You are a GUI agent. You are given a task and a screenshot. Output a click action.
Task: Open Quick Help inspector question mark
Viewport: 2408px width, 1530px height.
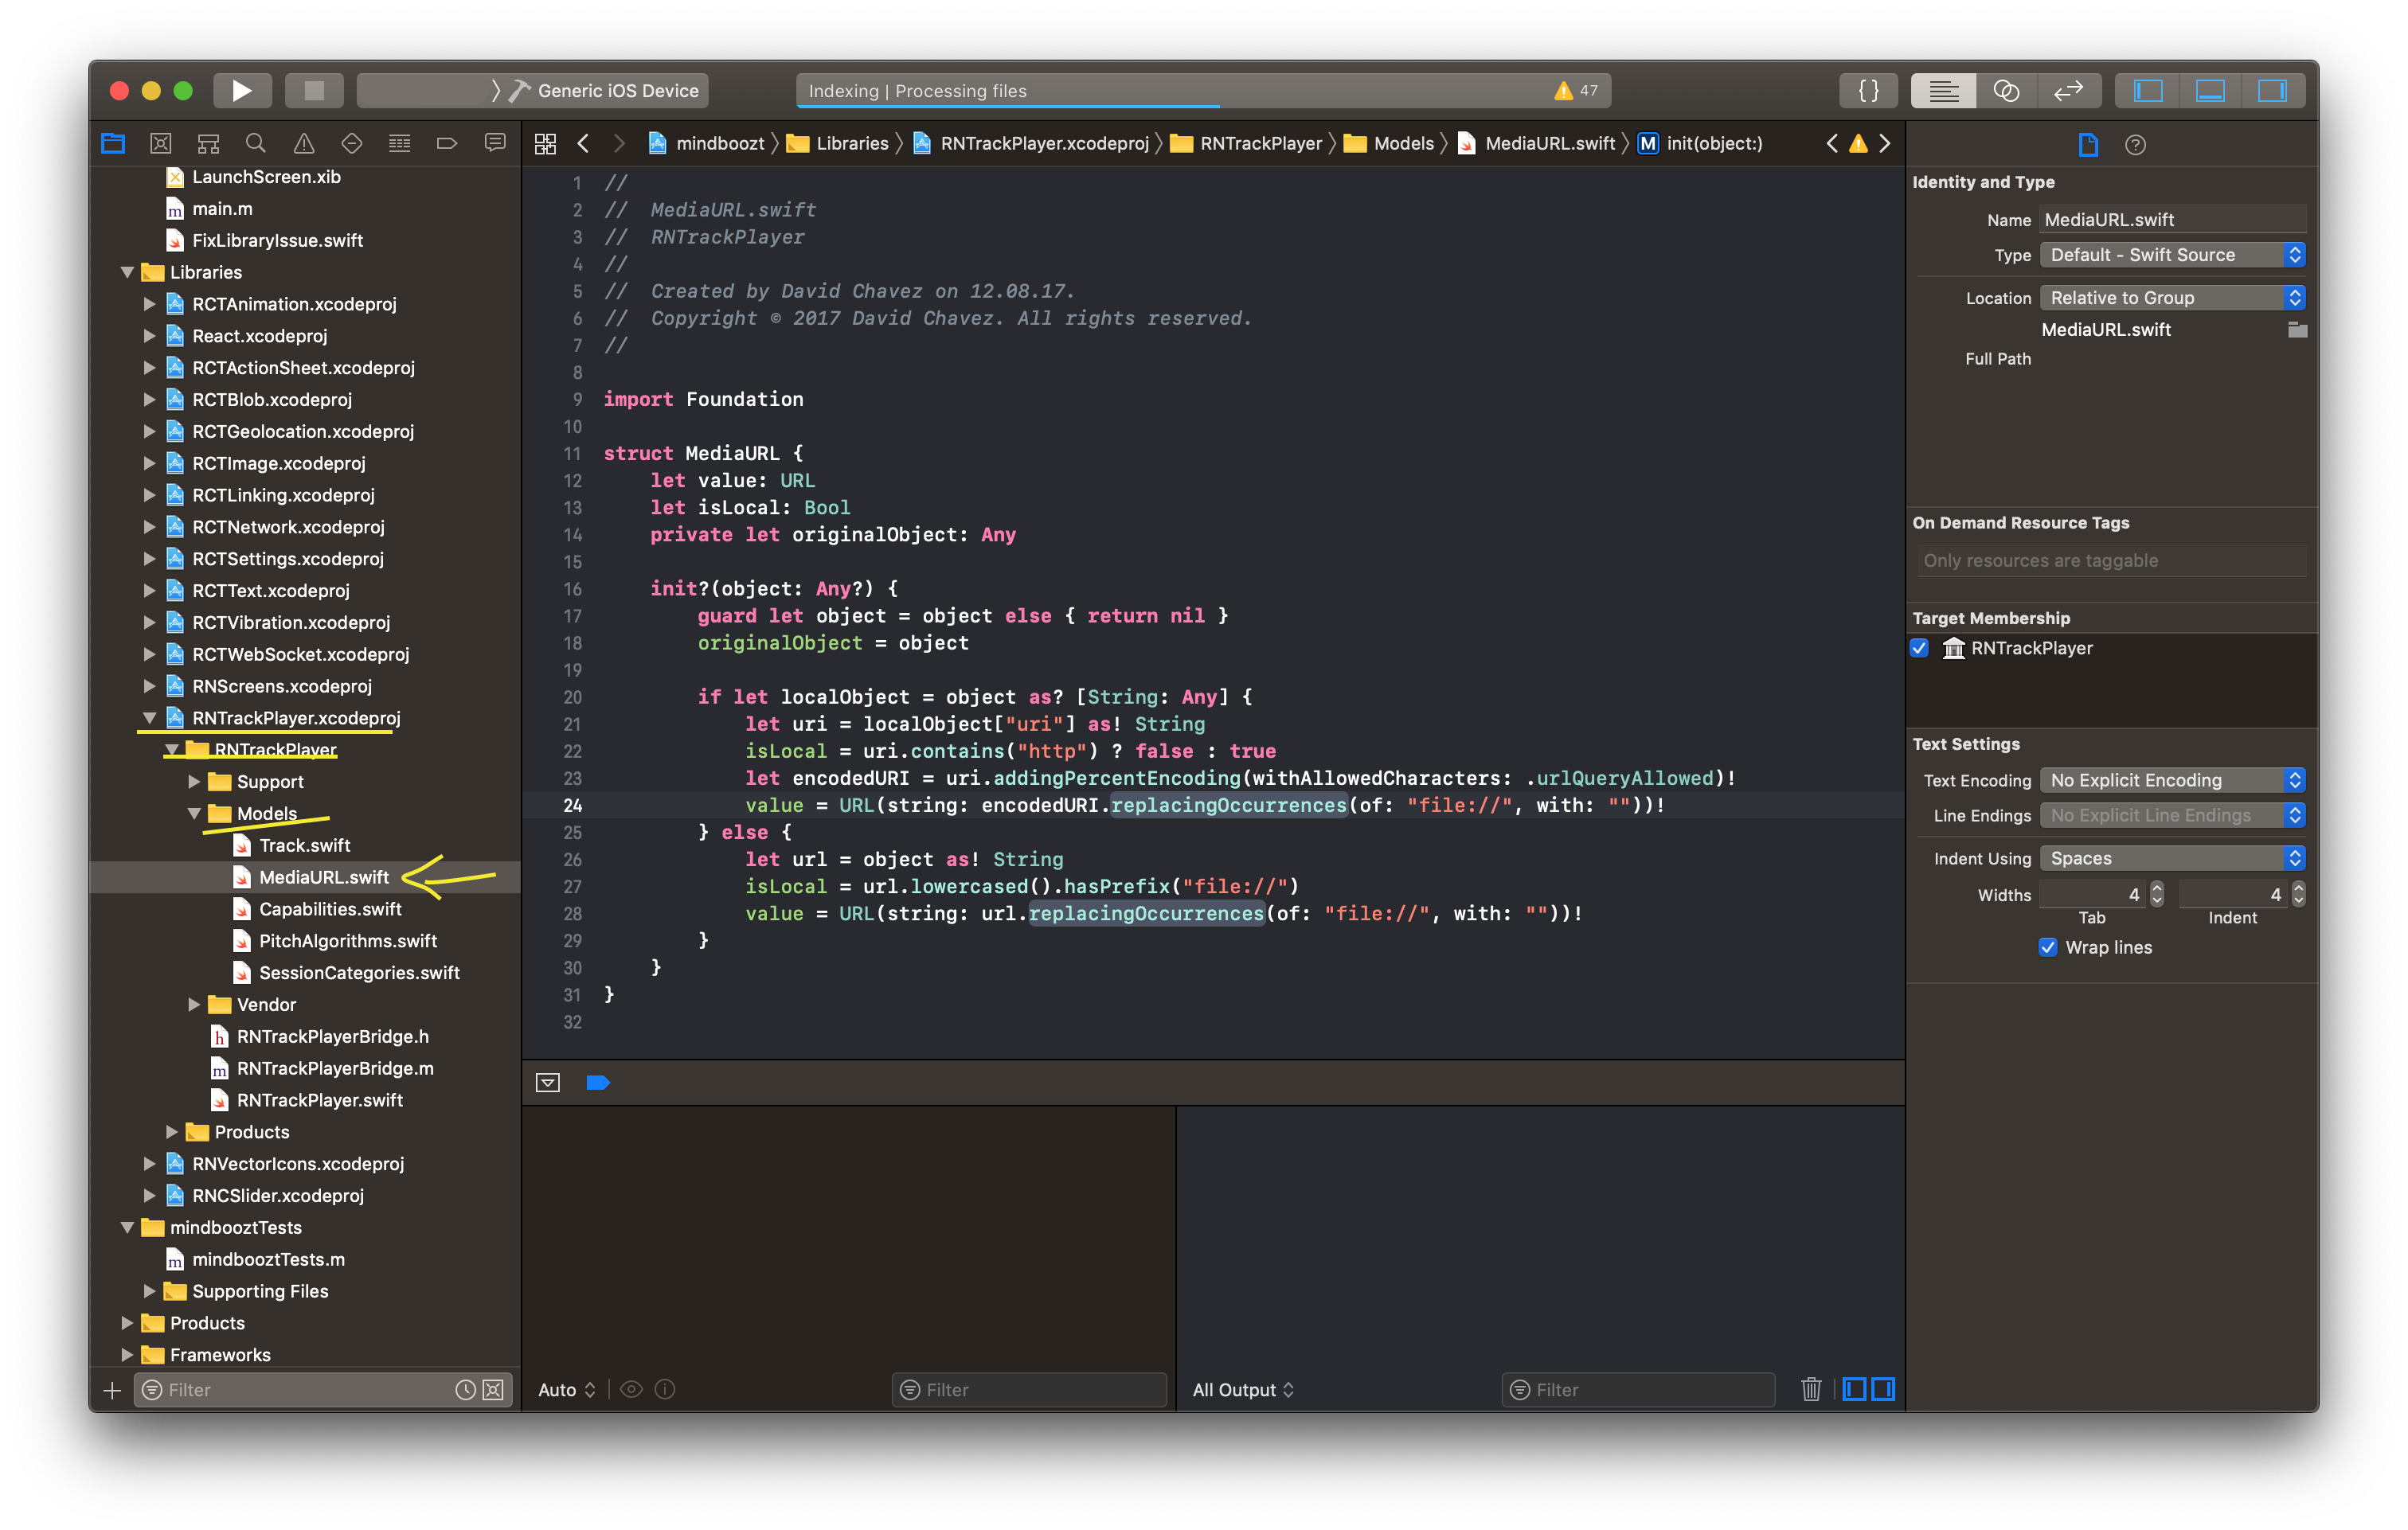(2135, 145)
